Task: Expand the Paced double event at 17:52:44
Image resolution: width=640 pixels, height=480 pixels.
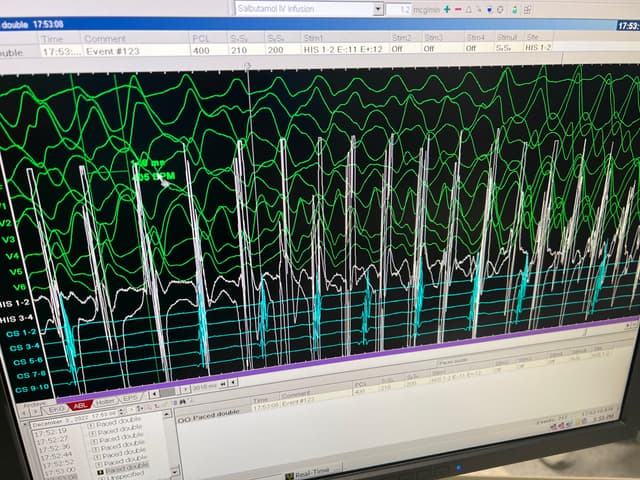Action: tap(96, 449)
